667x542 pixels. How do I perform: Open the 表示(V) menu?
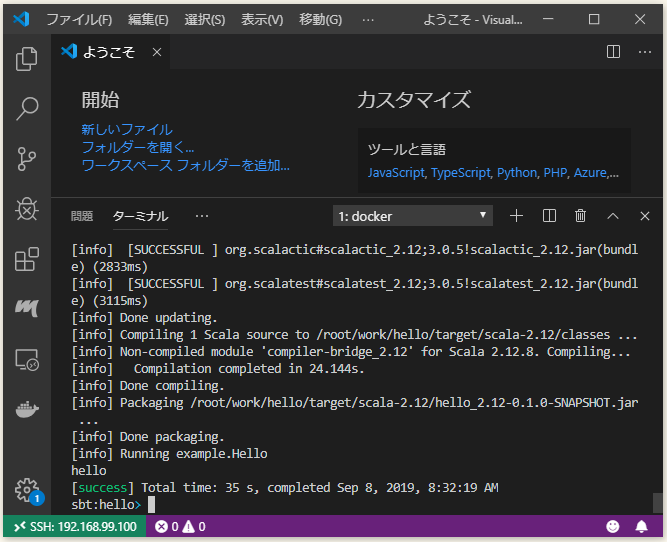[262, 20]
